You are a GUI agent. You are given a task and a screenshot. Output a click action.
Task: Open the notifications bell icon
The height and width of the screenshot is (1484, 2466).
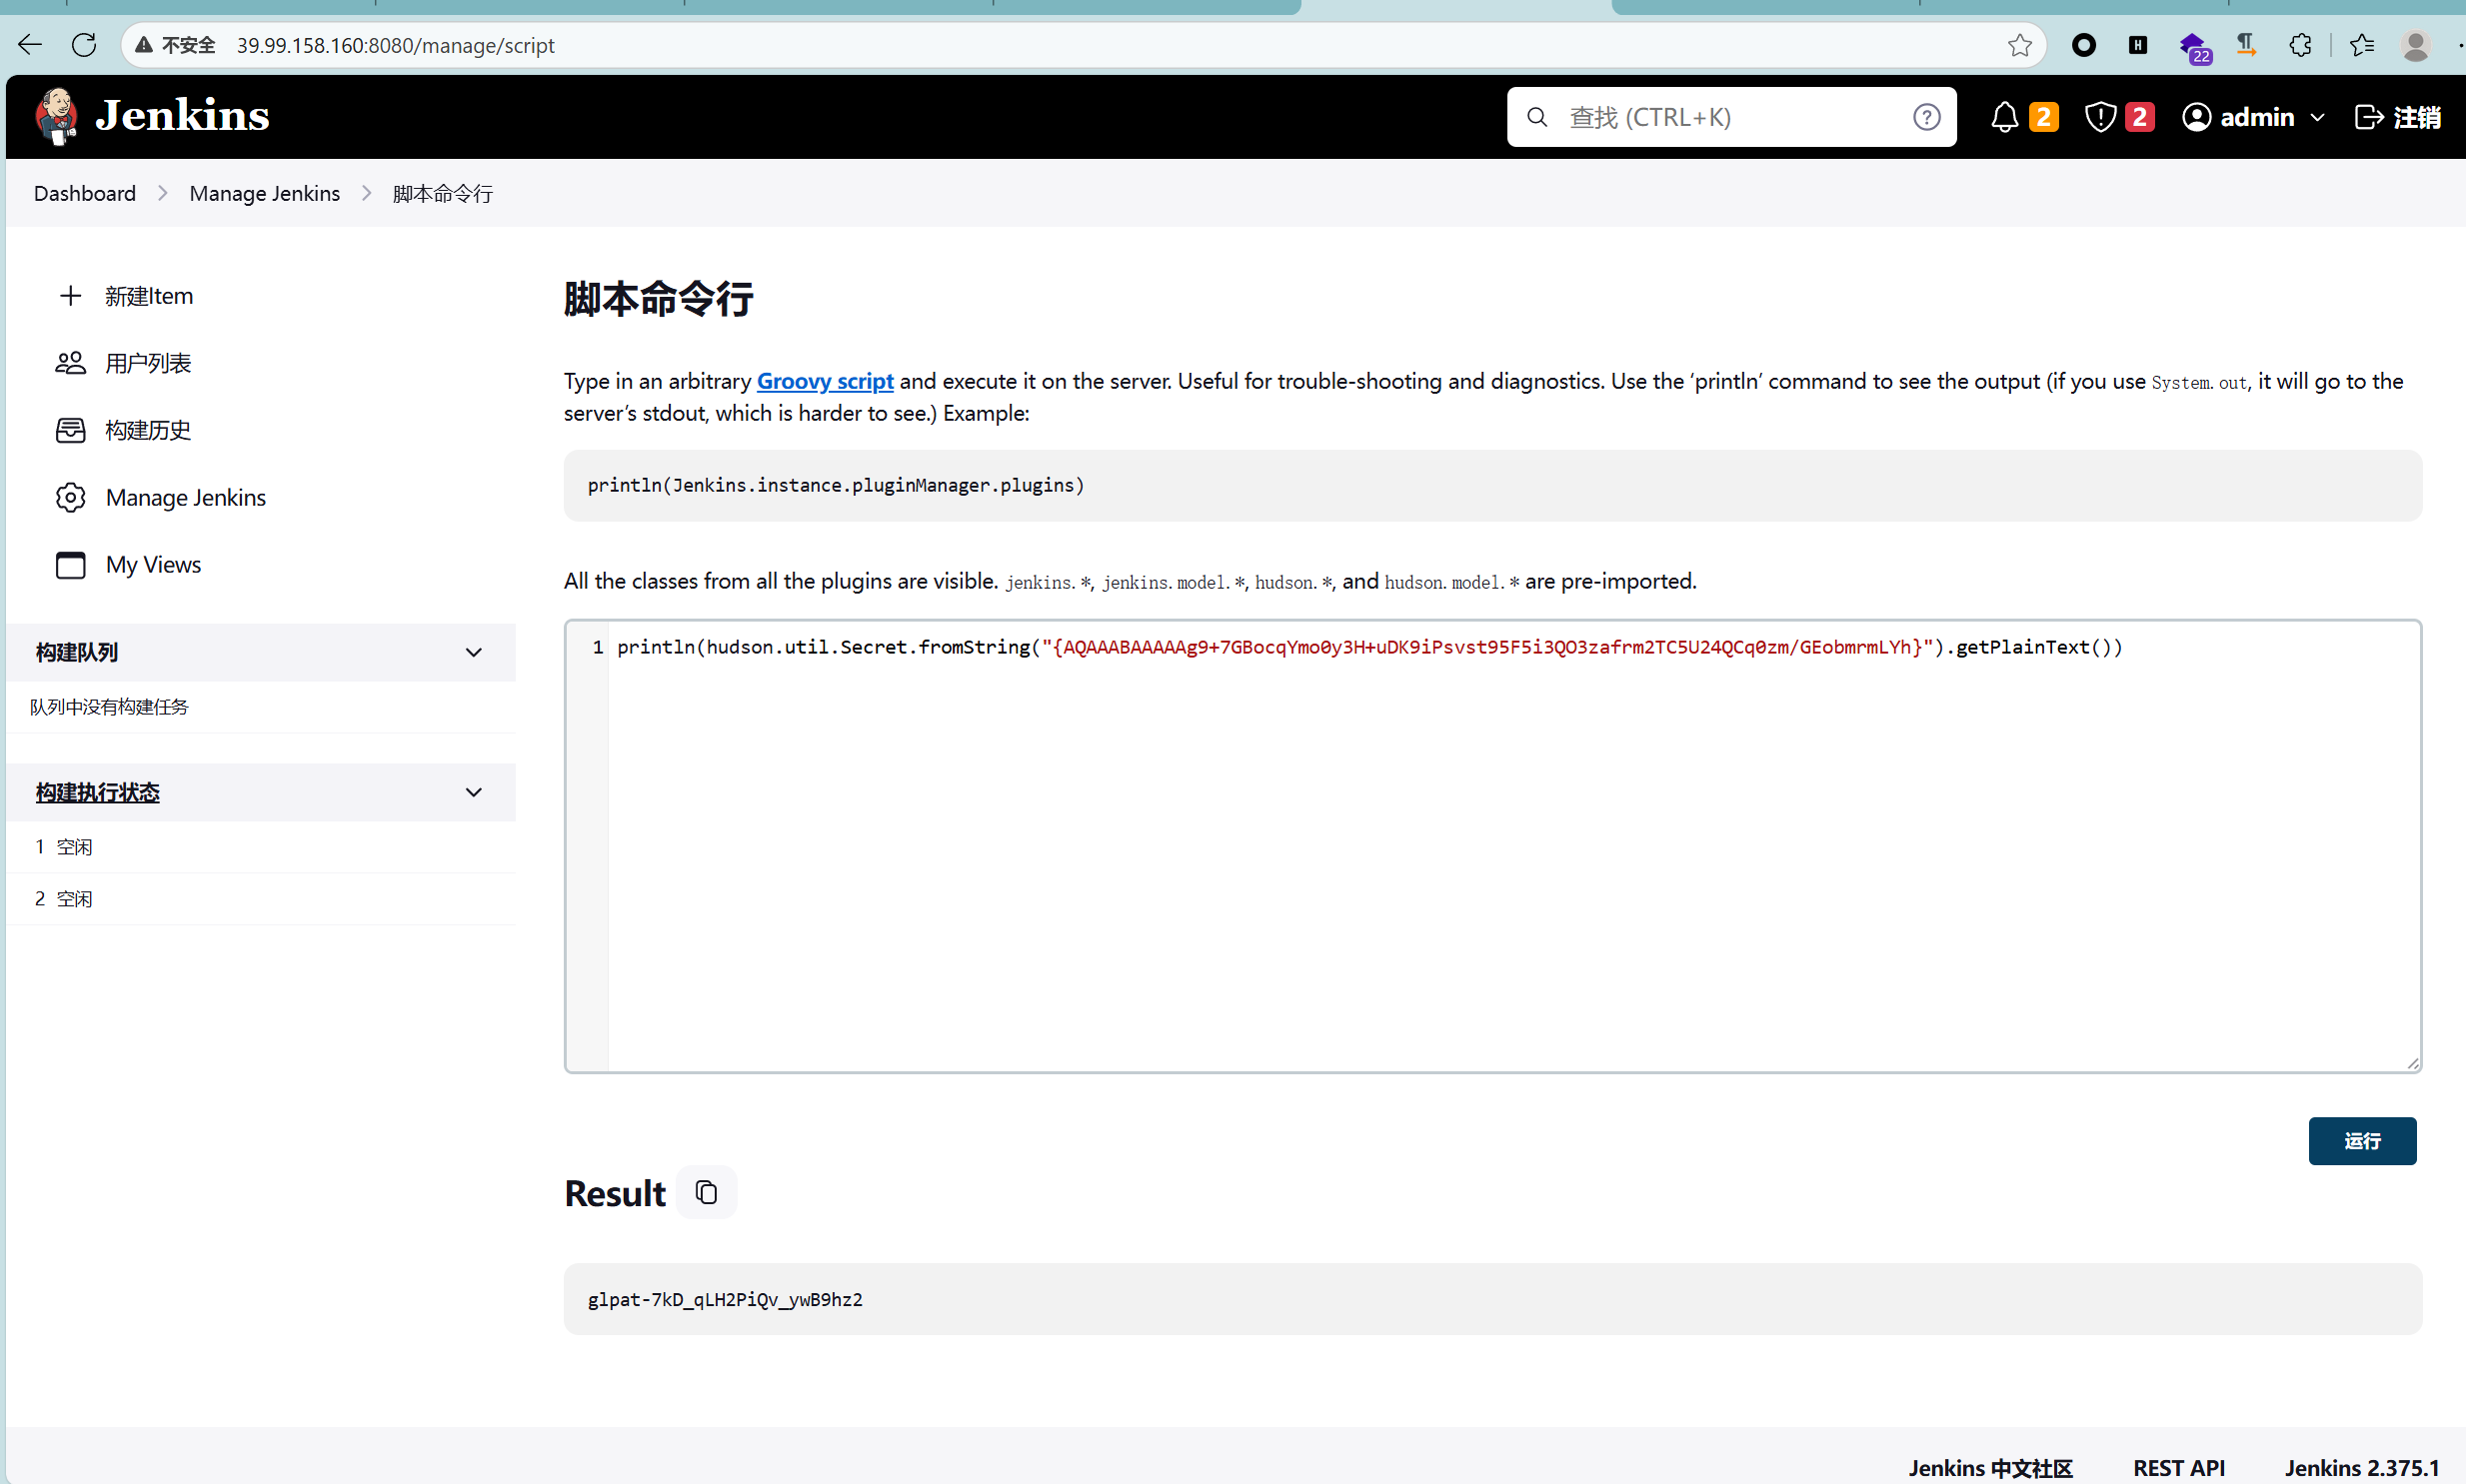pos(2004,117)
